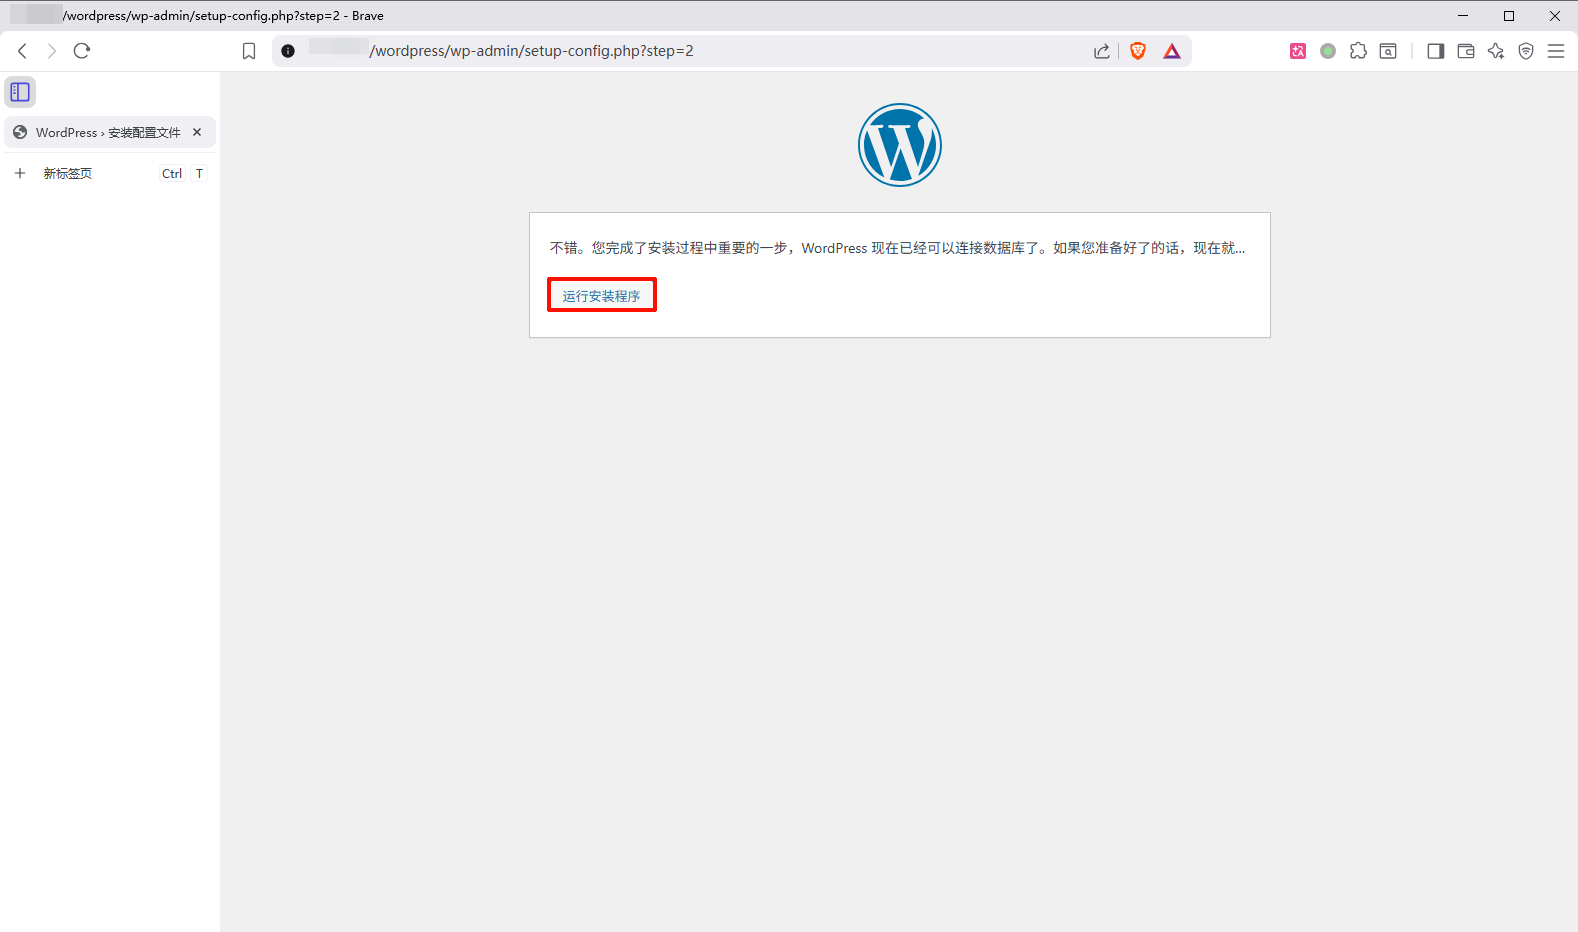Image resolution: width=1578 pixels, height=932 pixels.
Task: Toggle the Brave sidebar panel
Action: pyautogui.click(x=1436, y=51)
